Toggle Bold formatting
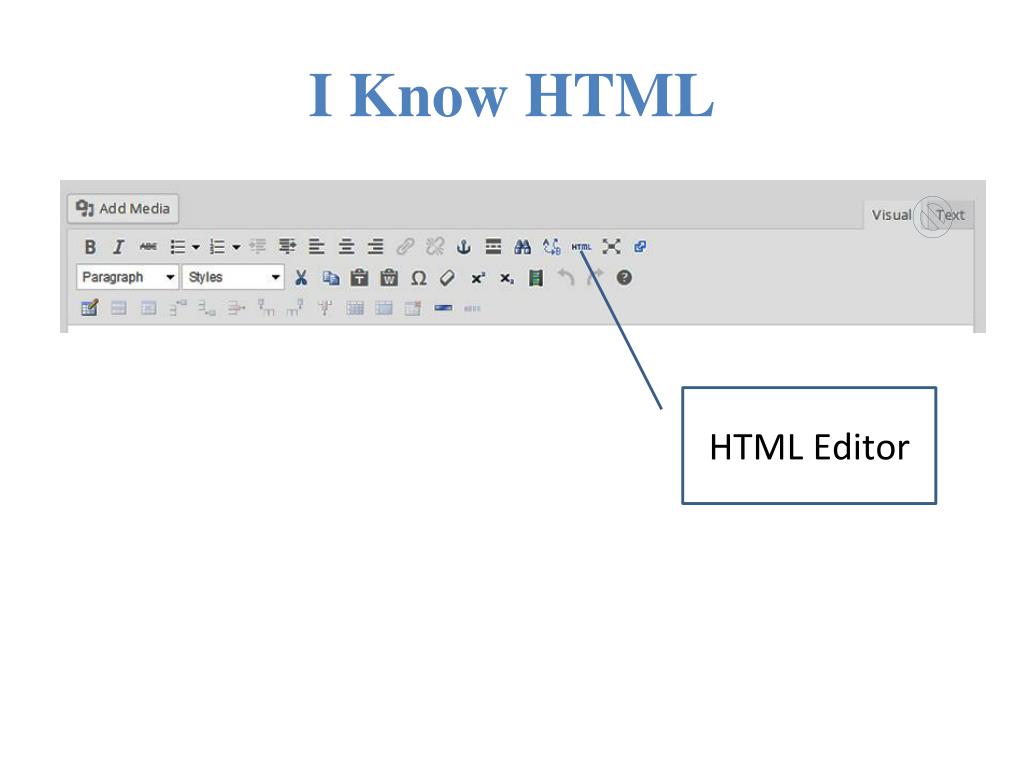Viewport: 1024px width, 768px height. click(x=90, y=247)
